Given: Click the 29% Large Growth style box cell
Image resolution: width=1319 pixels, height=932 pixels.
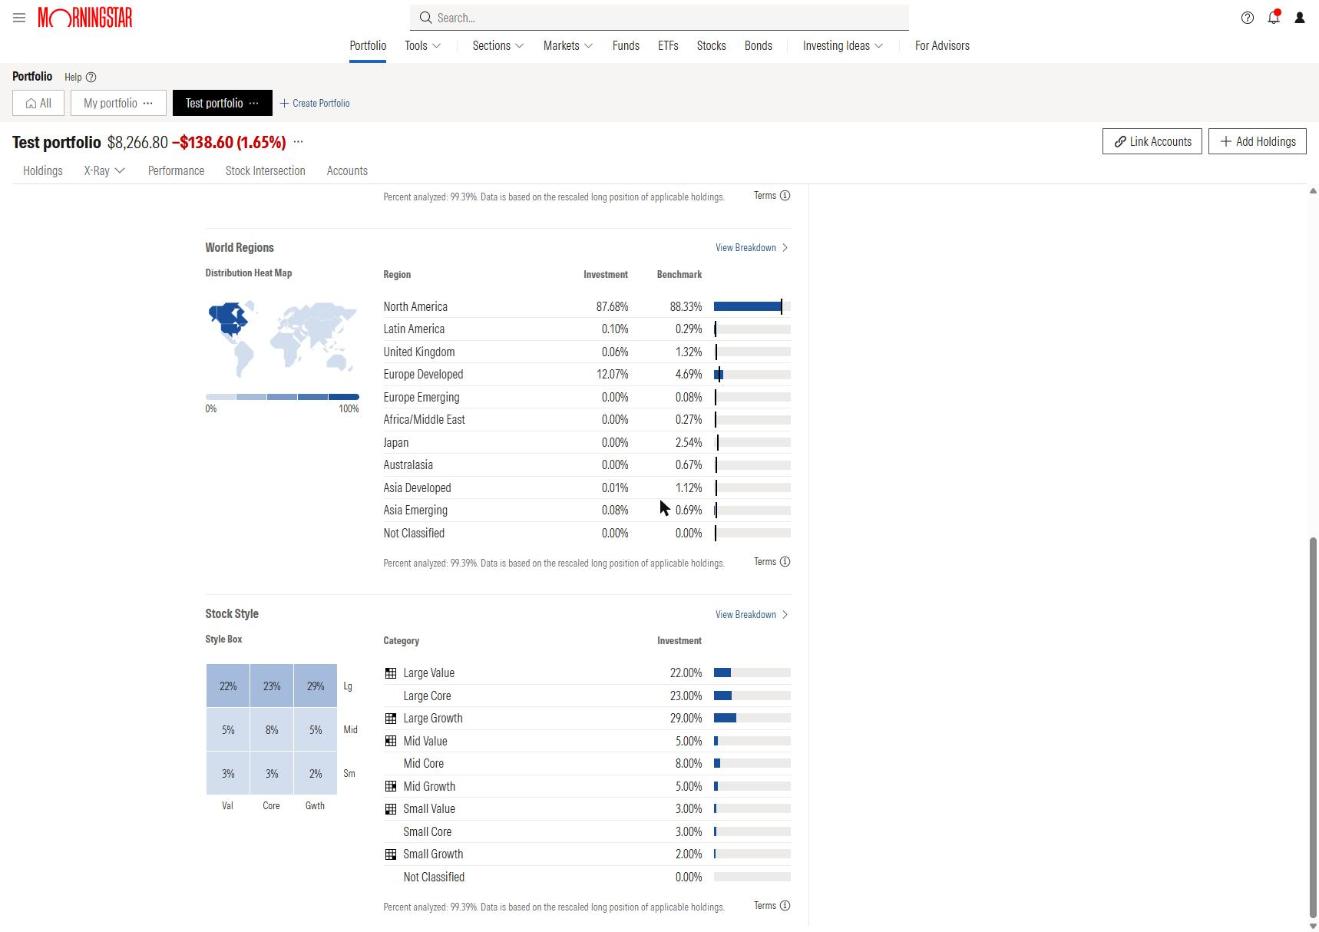Looking at the screenshot, I should point(315,686).
